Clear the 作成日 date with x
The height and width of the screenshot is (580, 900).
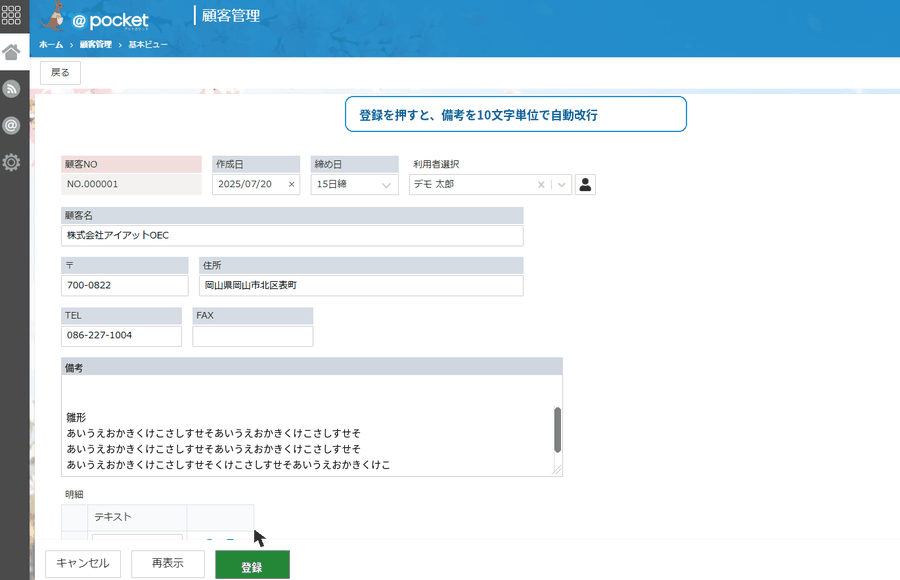(x=291, y=184)
